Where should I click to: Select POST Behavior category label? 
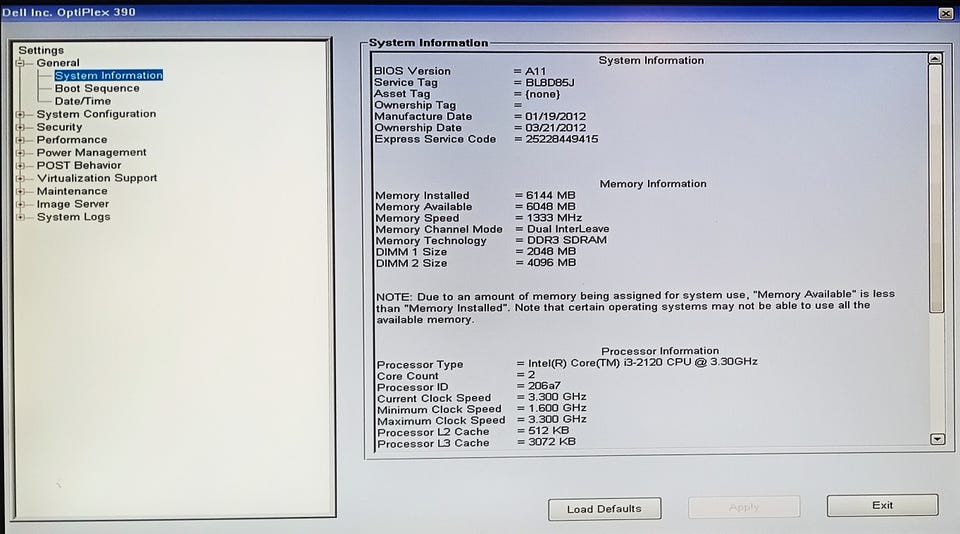[78, 165]
